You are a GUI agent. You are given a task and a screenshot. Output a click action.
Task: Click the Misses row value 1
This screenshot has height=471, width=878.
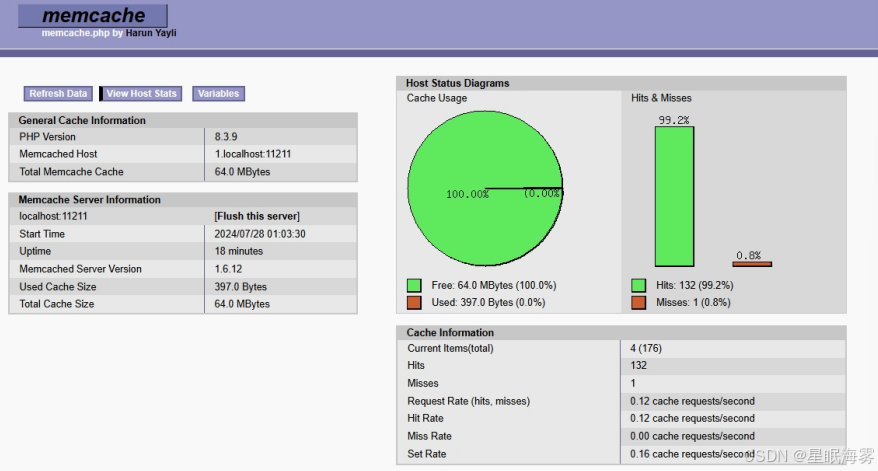click(x=633, y=384)
